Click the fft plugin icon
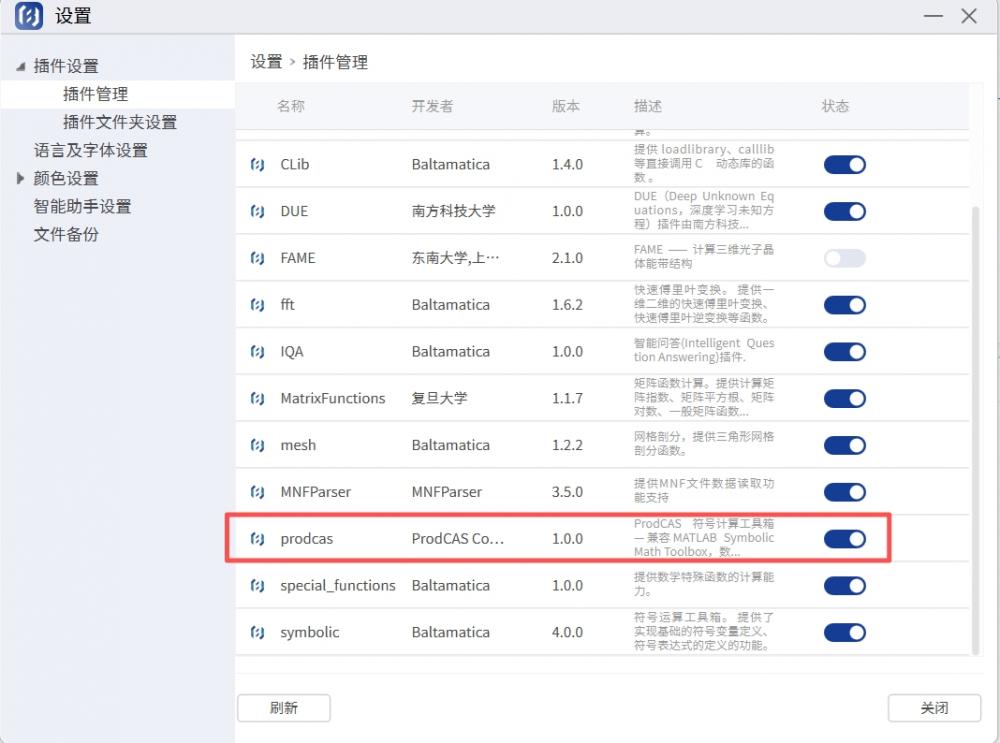 tap(257, 305)
